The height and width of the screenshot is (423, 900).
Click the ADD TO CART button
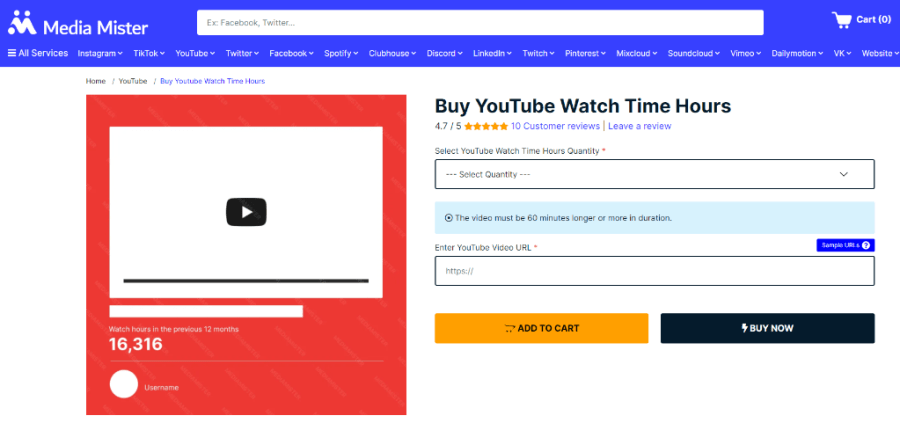click(x=541, y=328)
